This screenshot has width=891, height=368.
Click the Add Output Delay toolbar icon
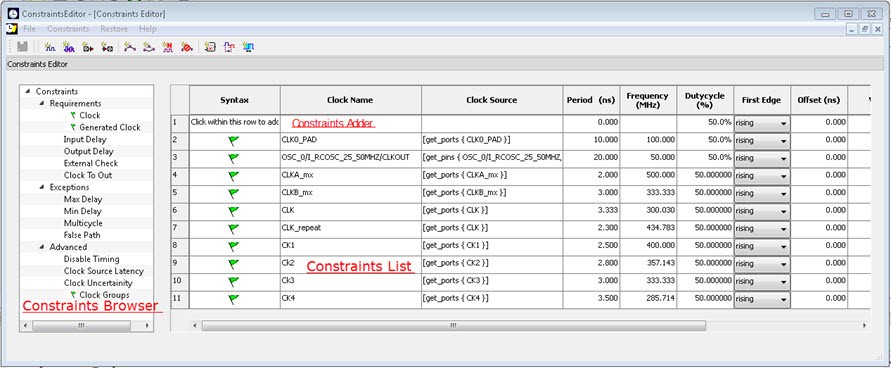[107, 47]
